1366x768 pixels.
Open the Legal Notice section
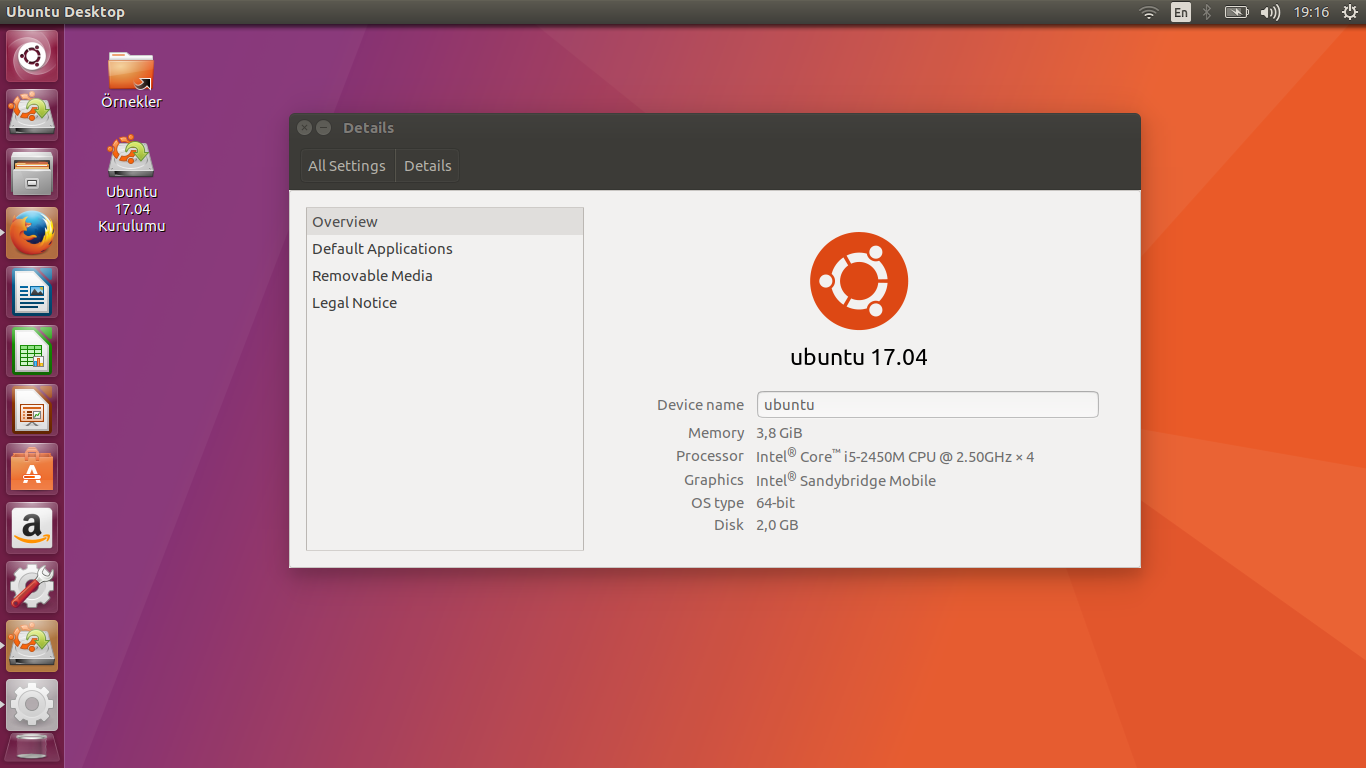445,303
